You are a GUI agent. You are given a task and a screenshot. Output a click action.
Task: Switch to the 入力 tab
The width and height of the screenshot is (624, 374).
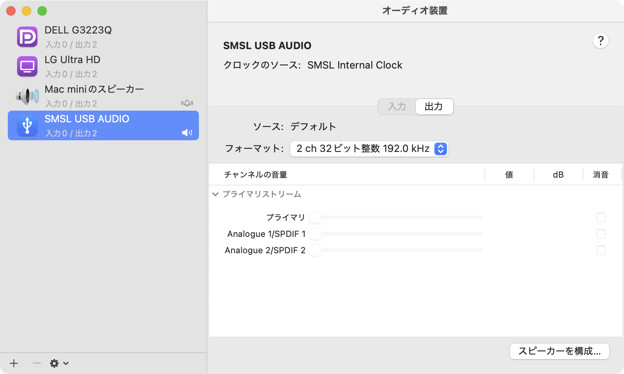[x=396, y=107]
